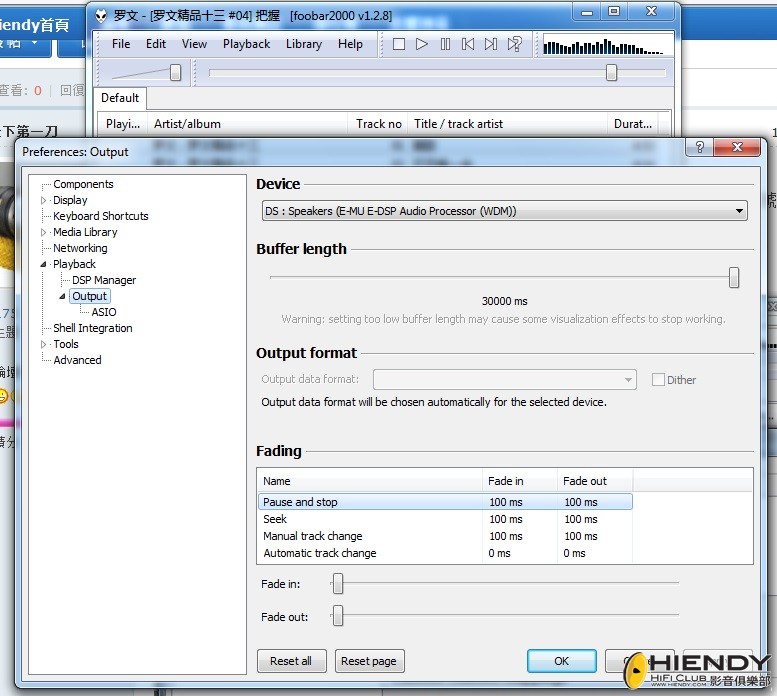Click the Buffer length slider handle

click(x=734, y=277)
